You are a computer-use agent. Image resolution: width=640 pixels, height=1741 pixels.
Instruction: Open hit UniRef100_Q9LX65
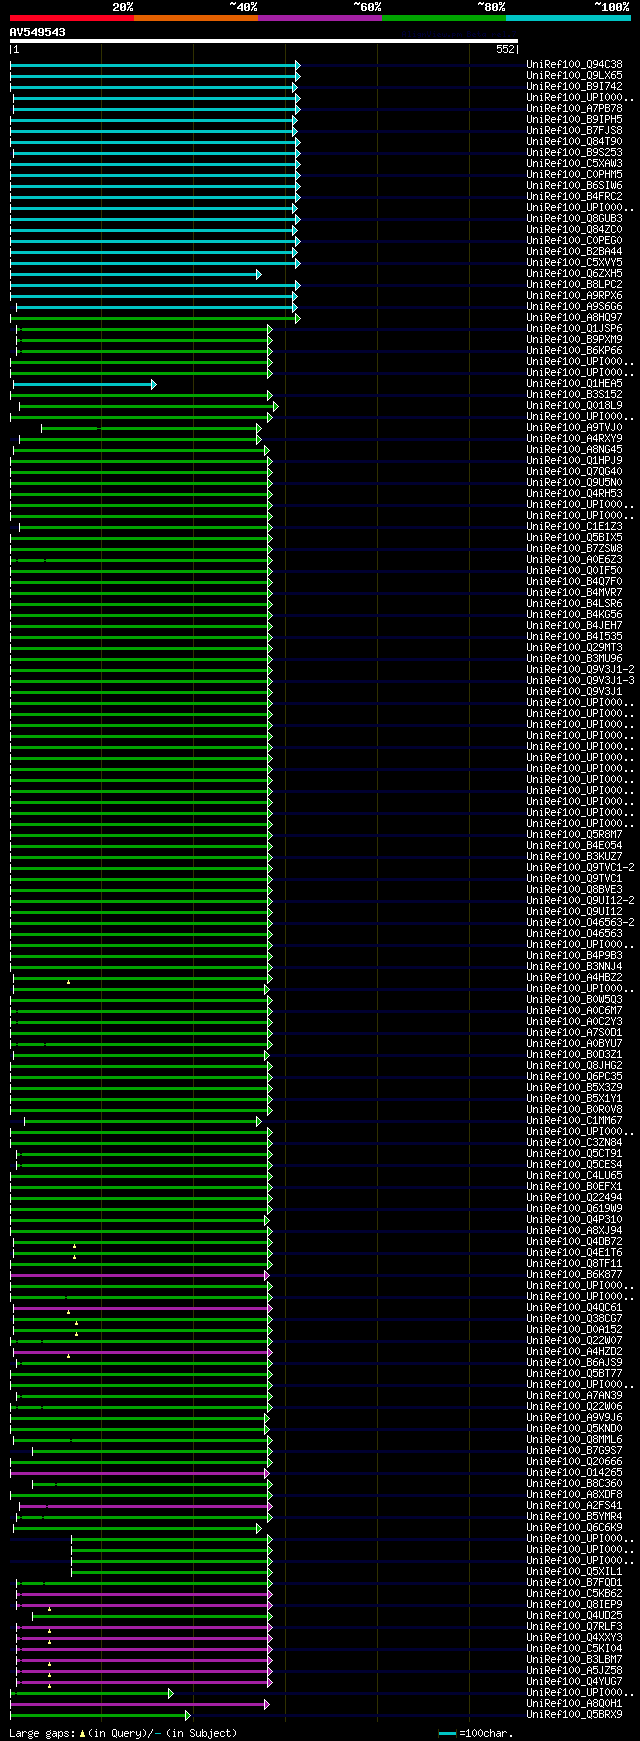pos(574,76)
